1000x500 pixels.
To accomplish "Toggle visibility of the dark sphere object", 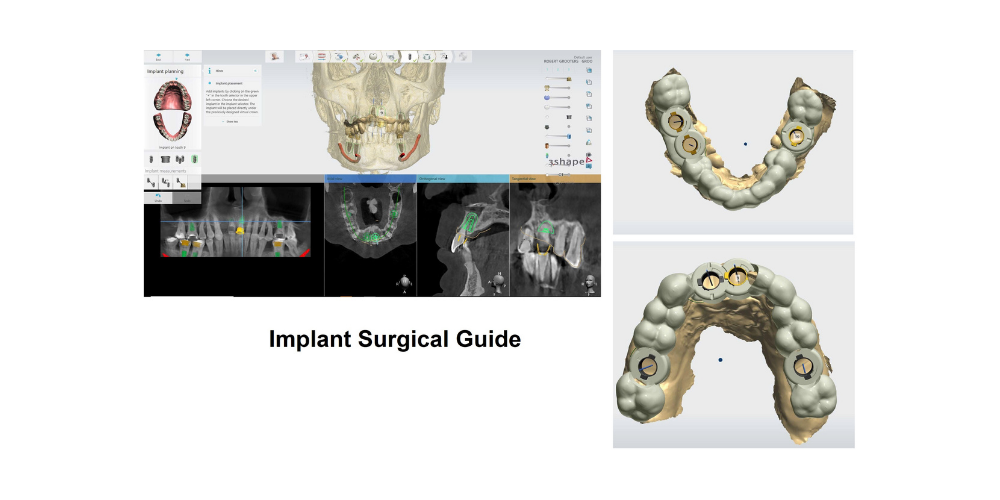I will tap(546, 129).
